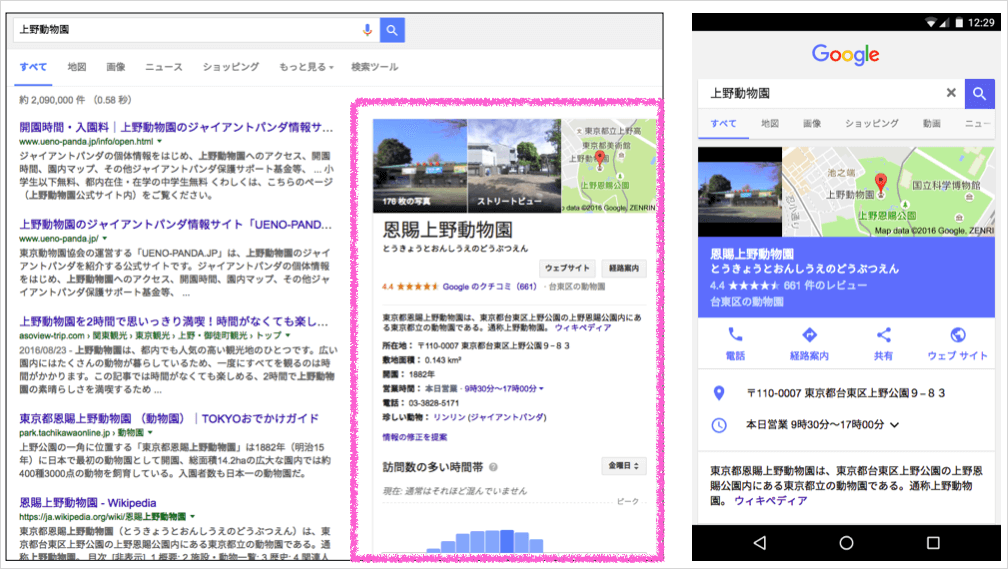Tap the location pin icon beside address
This screenshot has height=569, width=1008.
(x=719, y=393)
